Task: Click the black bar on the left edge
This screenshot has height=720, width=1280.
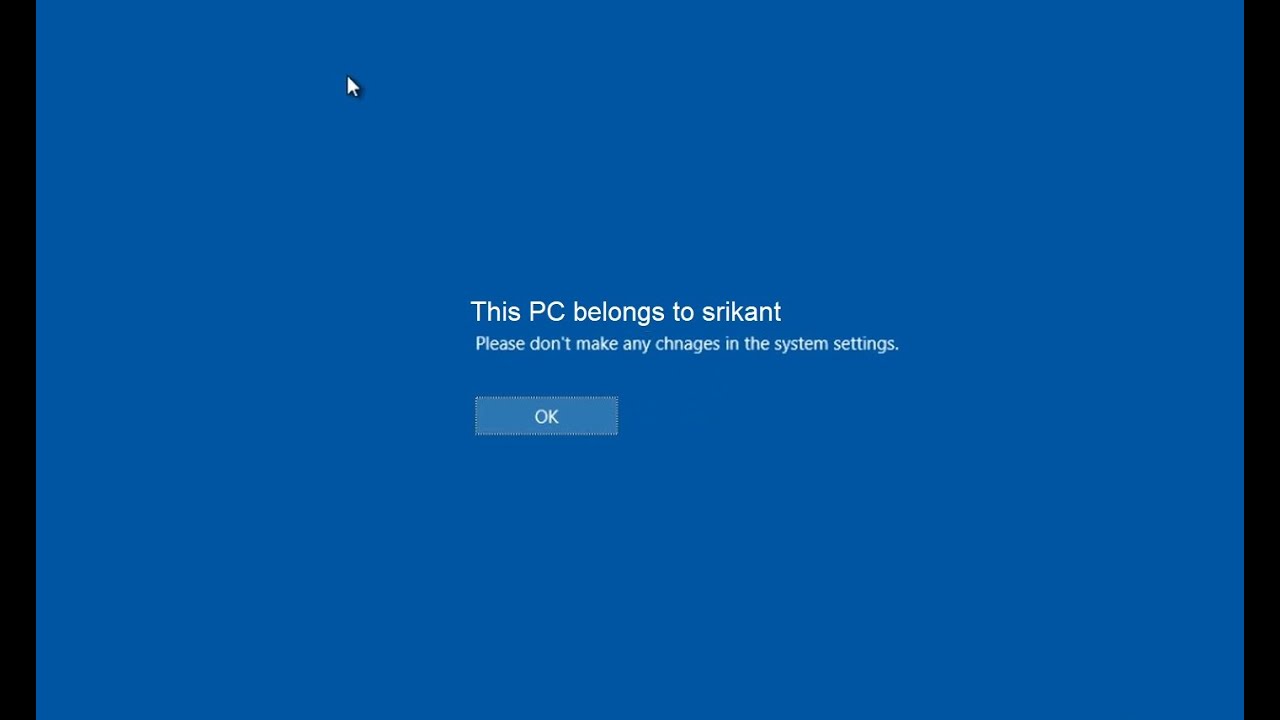Action: click(18, 360)
